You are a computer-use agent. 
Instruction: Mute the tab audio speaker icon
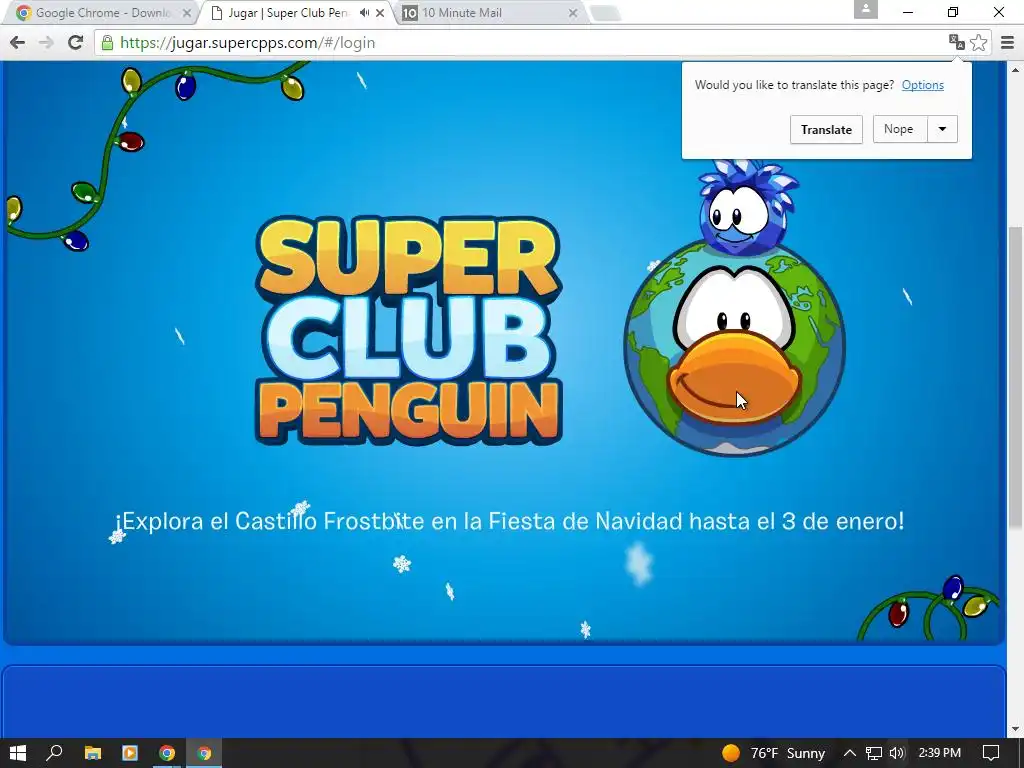click(x=364, y=12)
